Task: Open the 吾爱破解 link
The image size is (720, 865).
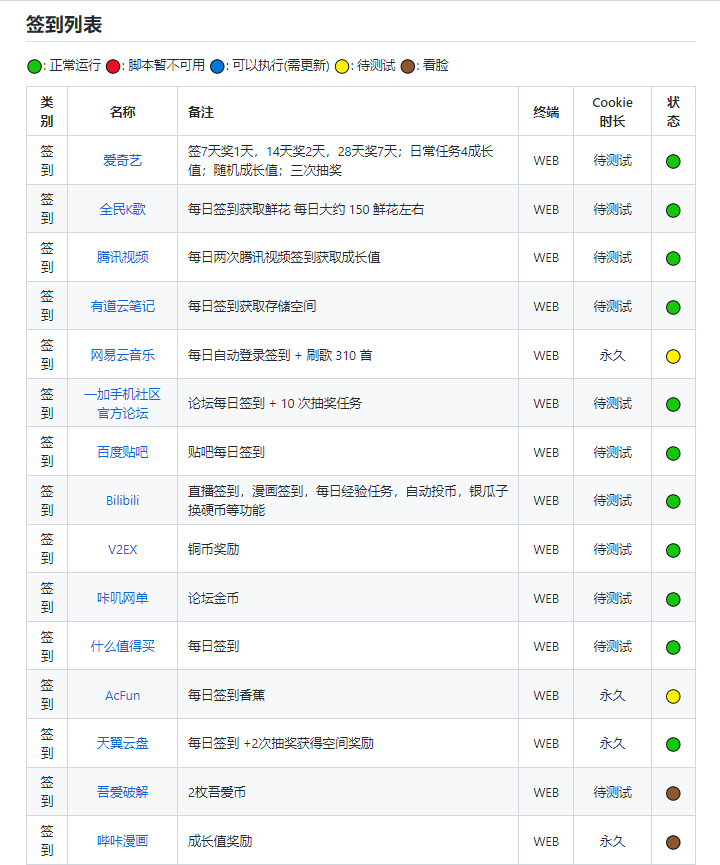Action: click(122, 792)
